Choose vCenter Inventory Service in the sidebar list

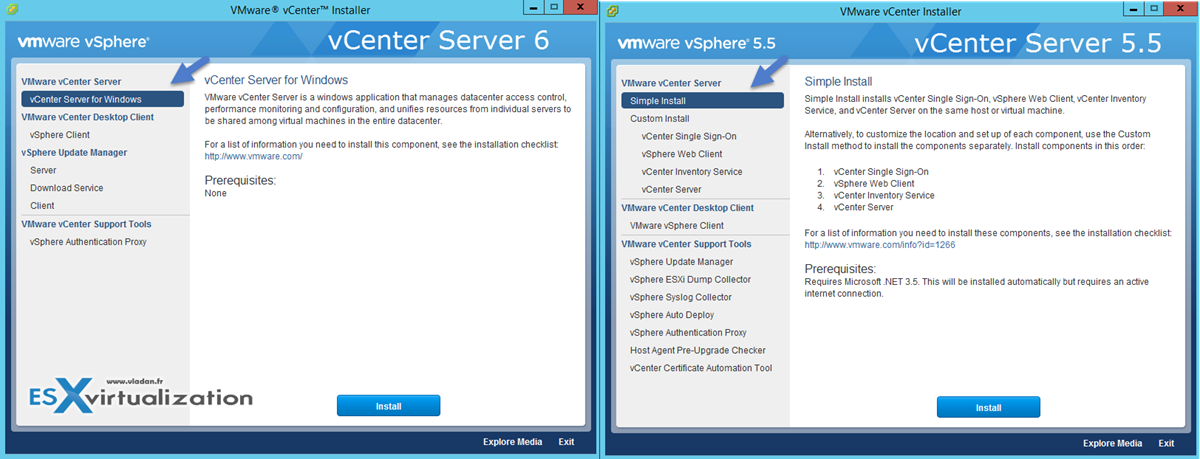pos(692,172)
